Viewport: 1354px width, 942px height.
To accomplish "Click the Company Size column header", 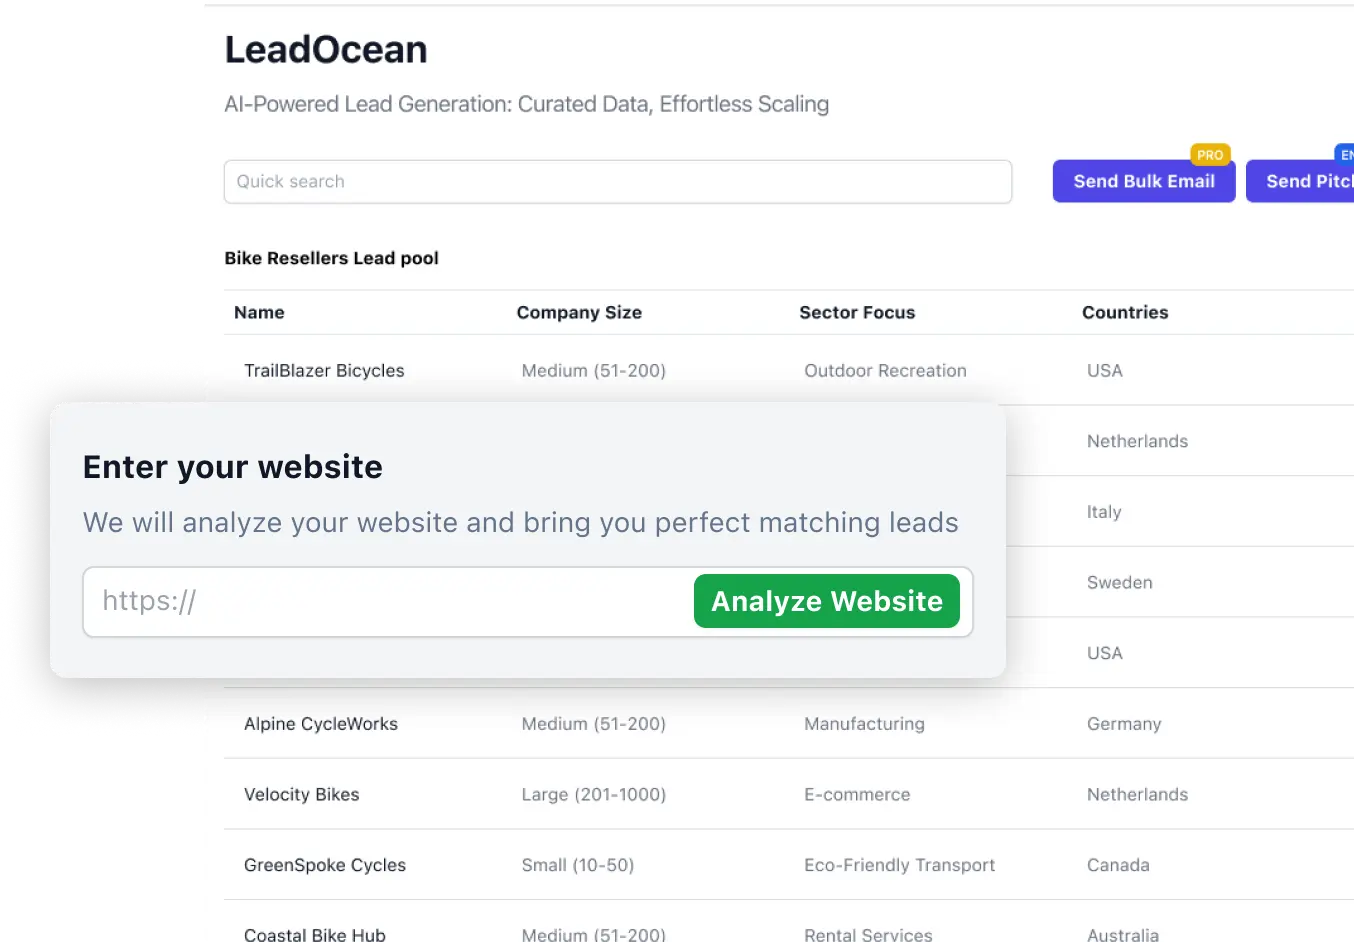I will tap(579, 313).
